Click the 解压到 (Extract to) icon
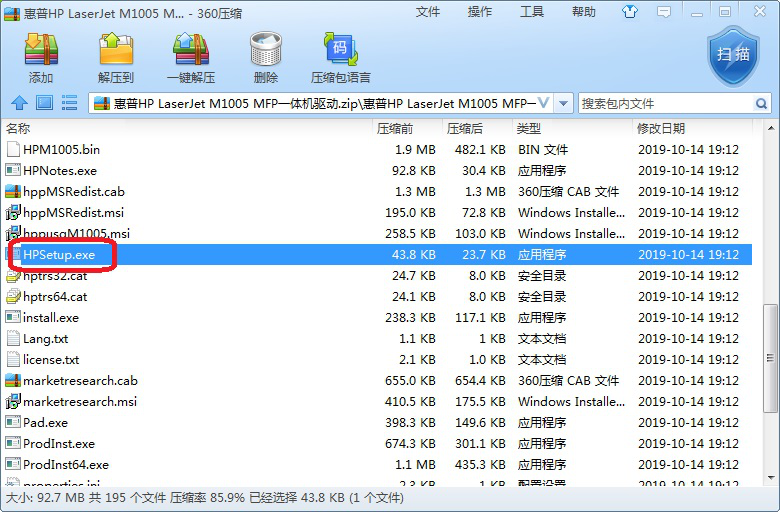780x512 pixels. click(x=116, y=50)
